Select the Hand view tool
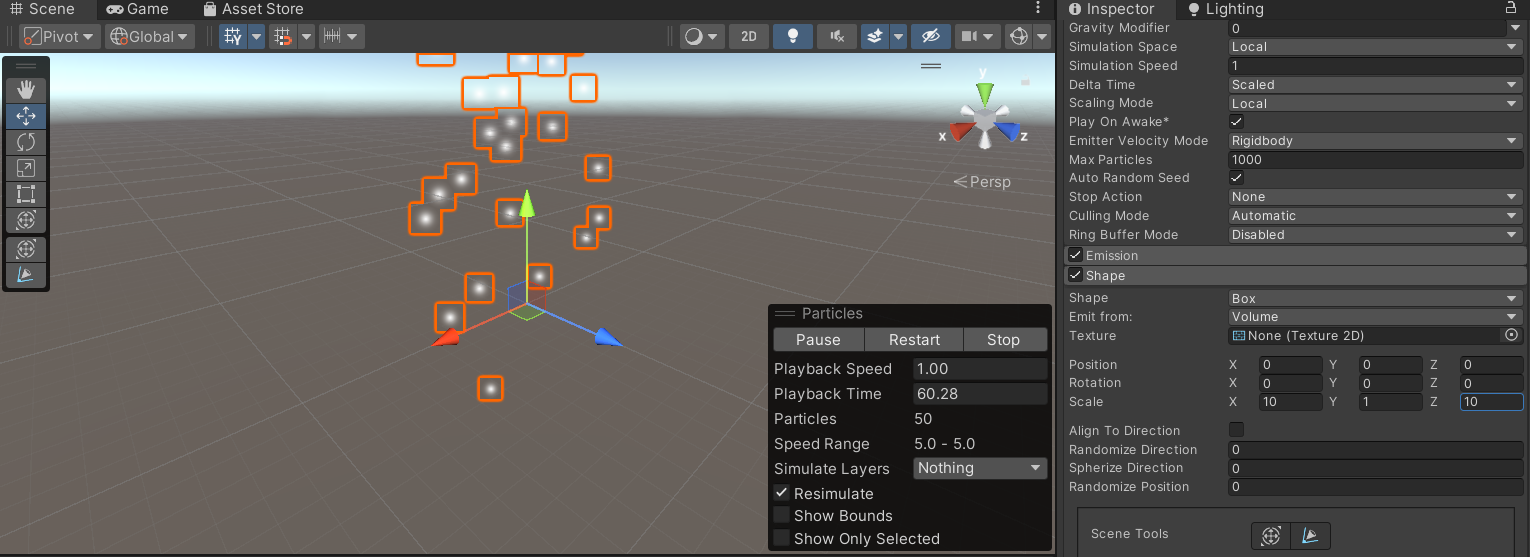This screenshot has width=1530, height=557. (26, 90)
